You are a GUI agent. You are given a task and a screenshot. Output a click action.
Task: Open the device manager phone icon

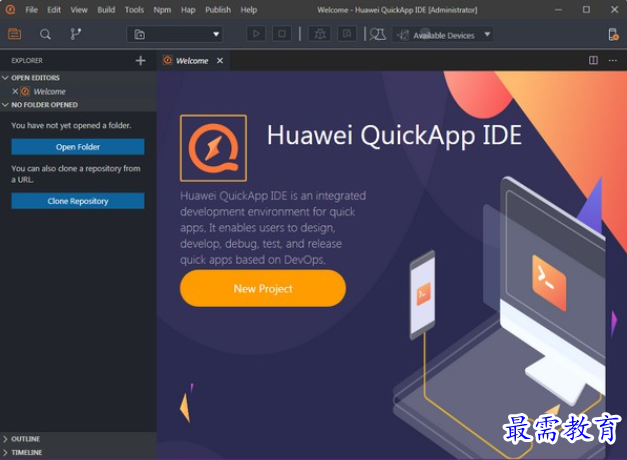pyautogui.click(x=613, y=34)
